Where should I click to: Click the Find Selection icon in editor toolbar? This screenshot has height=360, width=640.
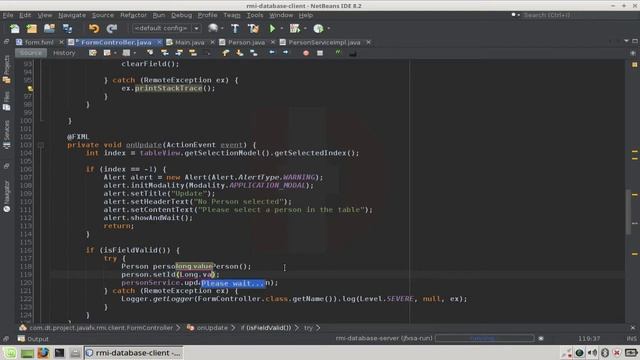[x=150, y=53]
